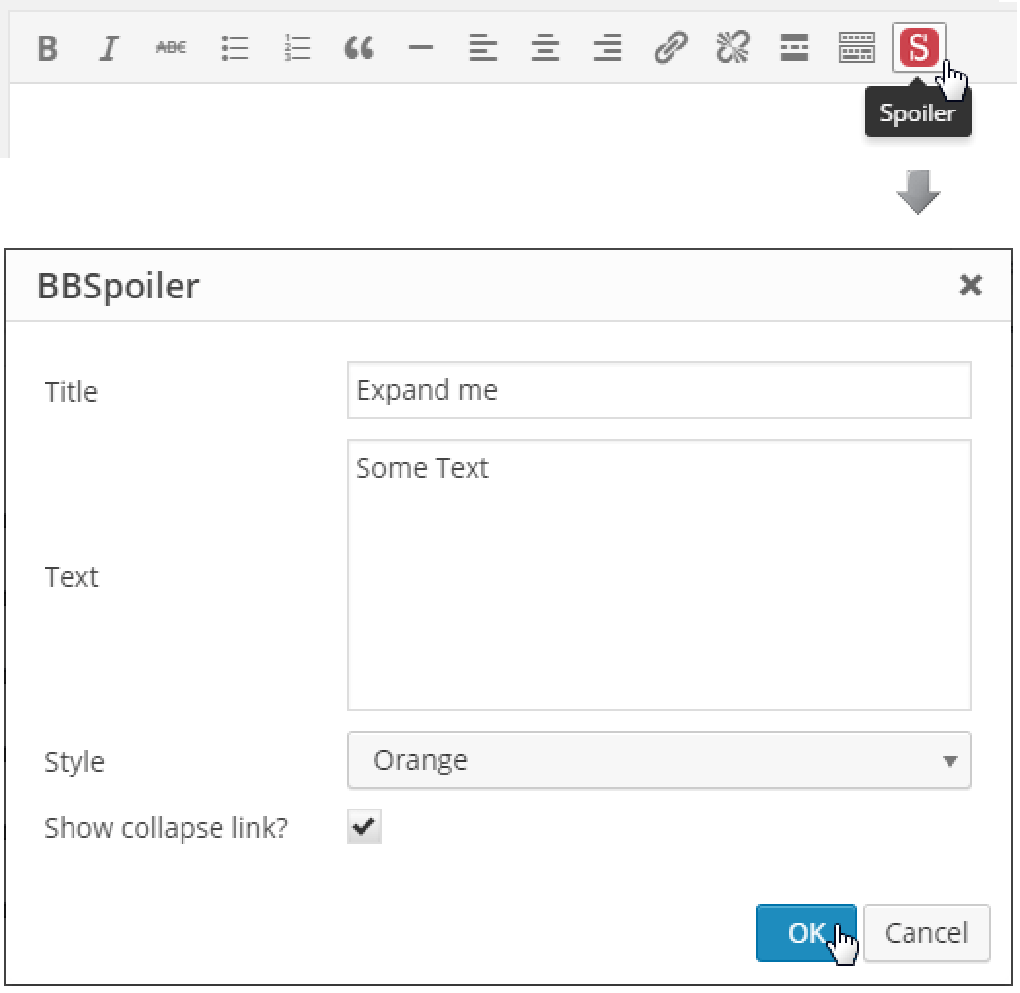Image resolution: width=1020 pixels, height=993 pixels.
Task: Insert a Read More tag
Action: point(794,47)
